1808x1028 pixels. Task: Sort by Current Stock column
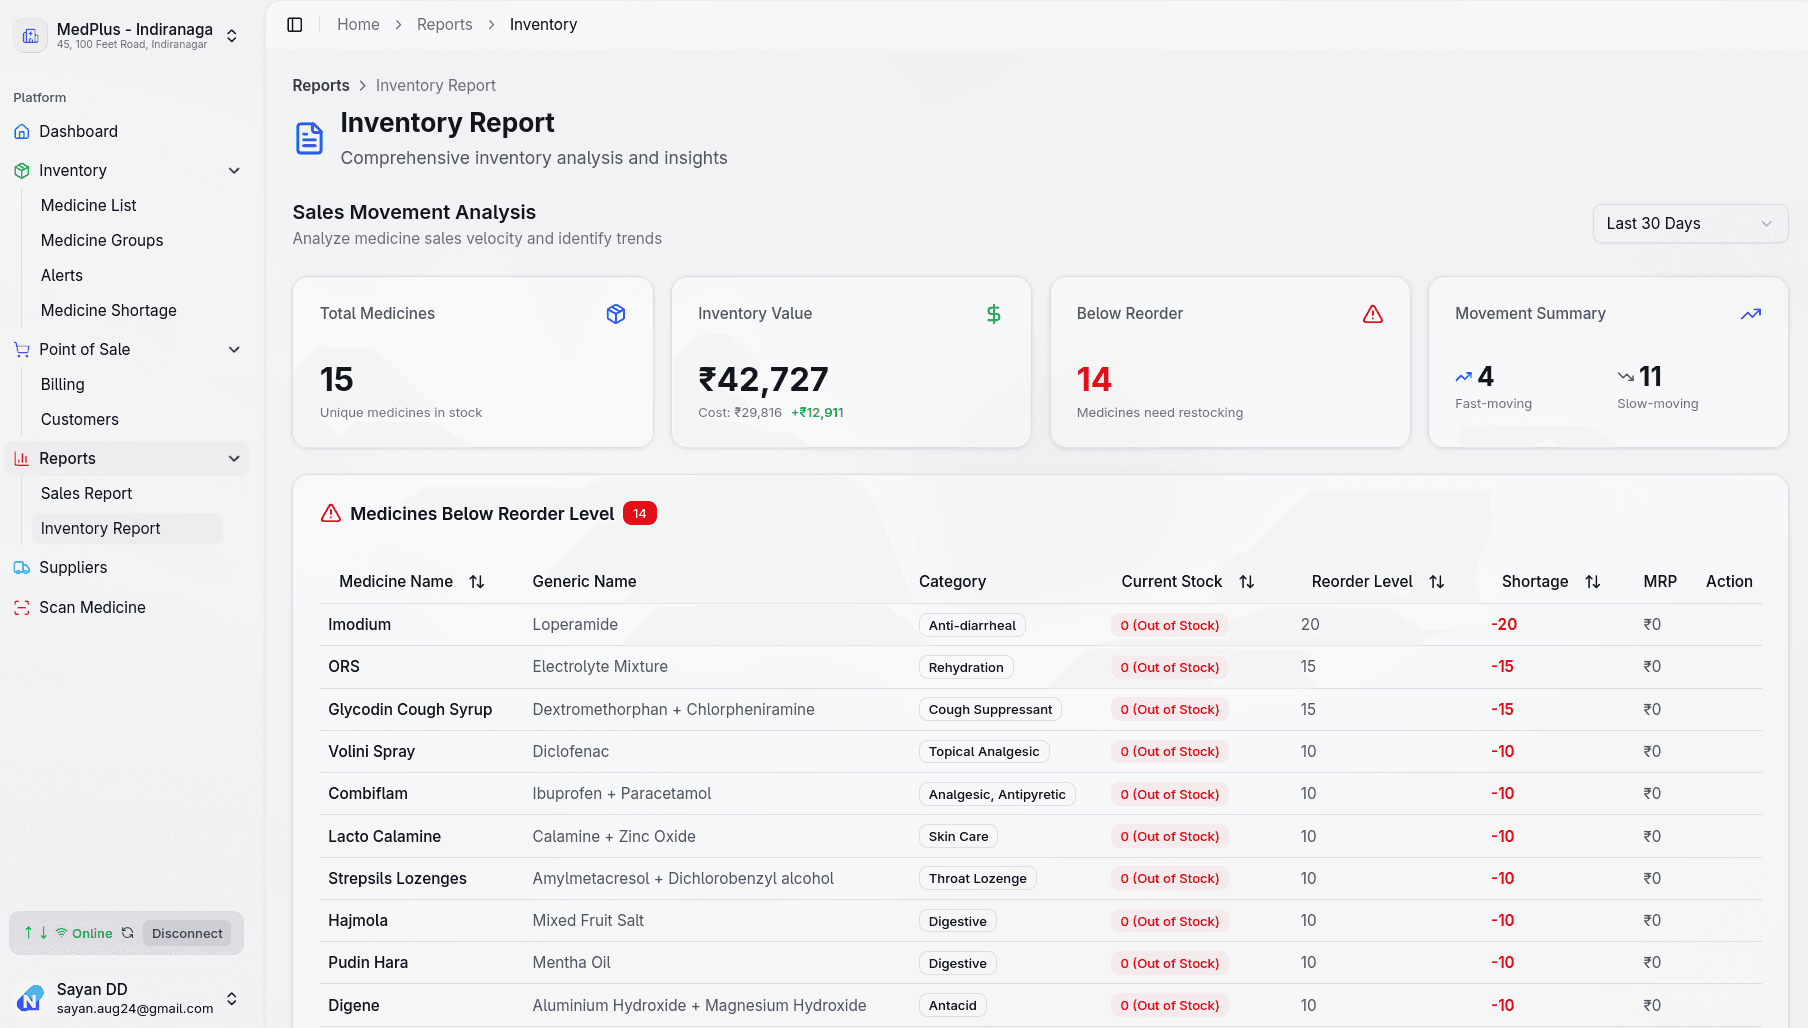click(x=1188, y=581)
